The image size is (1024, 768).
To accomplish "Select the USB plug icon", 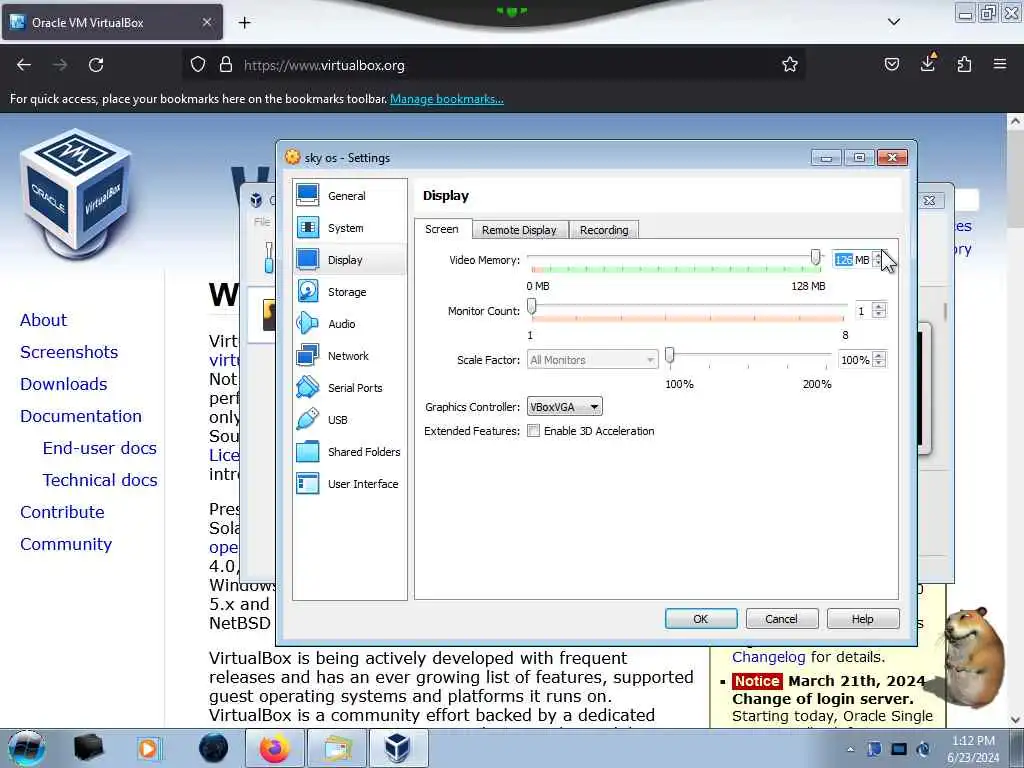I will pyautogui.click(x=308, y=419).
